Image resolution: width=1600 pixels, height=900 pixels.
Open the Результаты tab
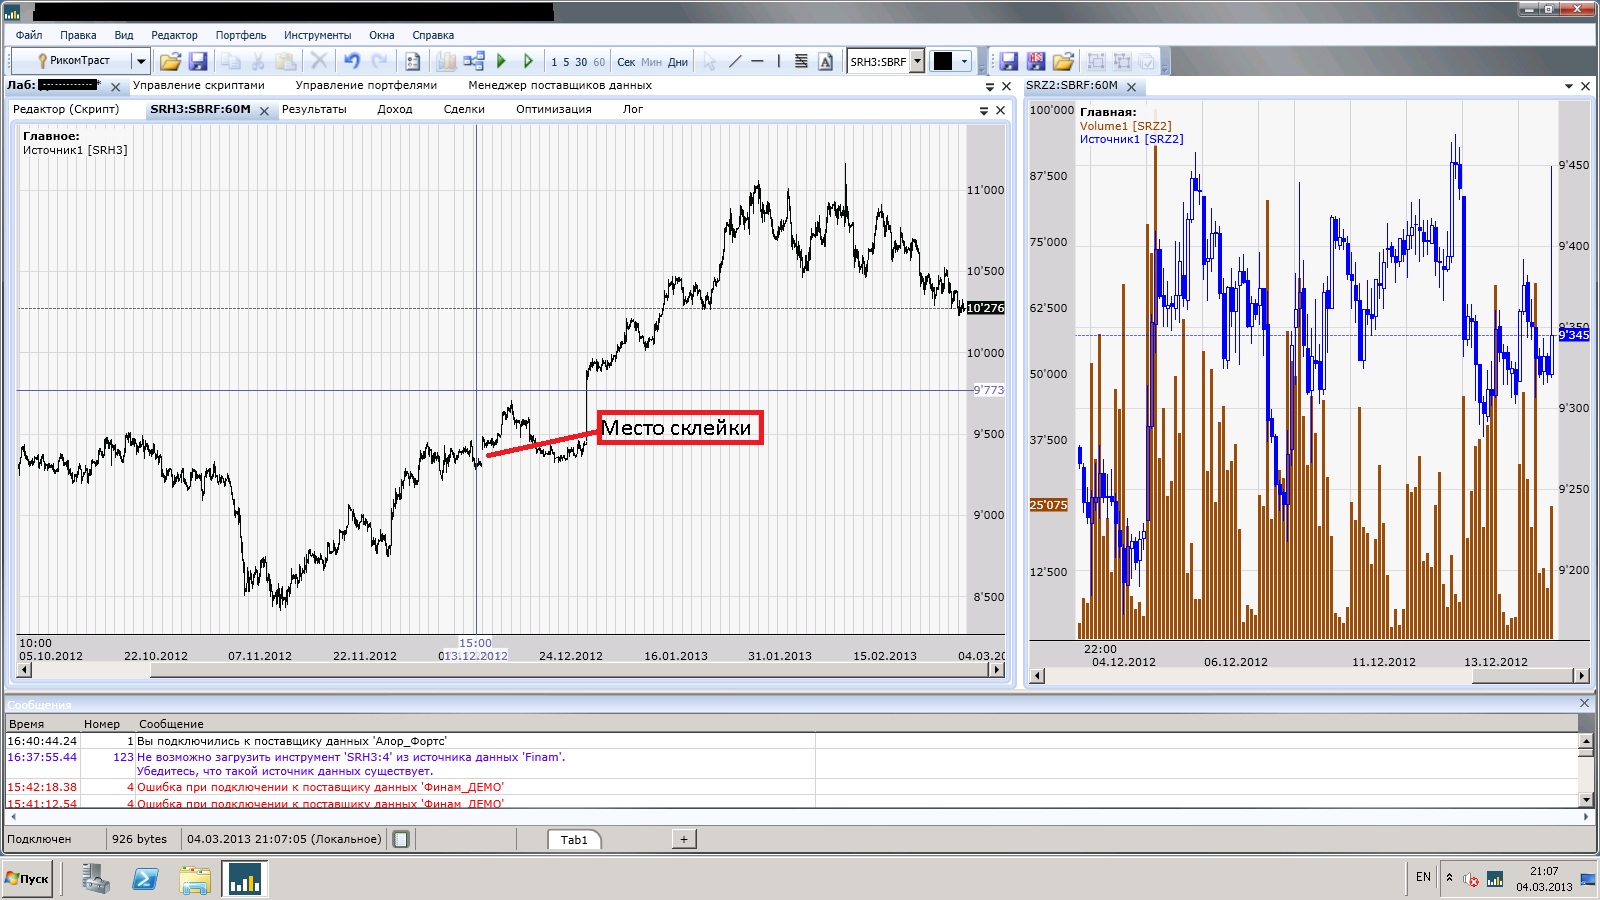(x=314, y=109)
